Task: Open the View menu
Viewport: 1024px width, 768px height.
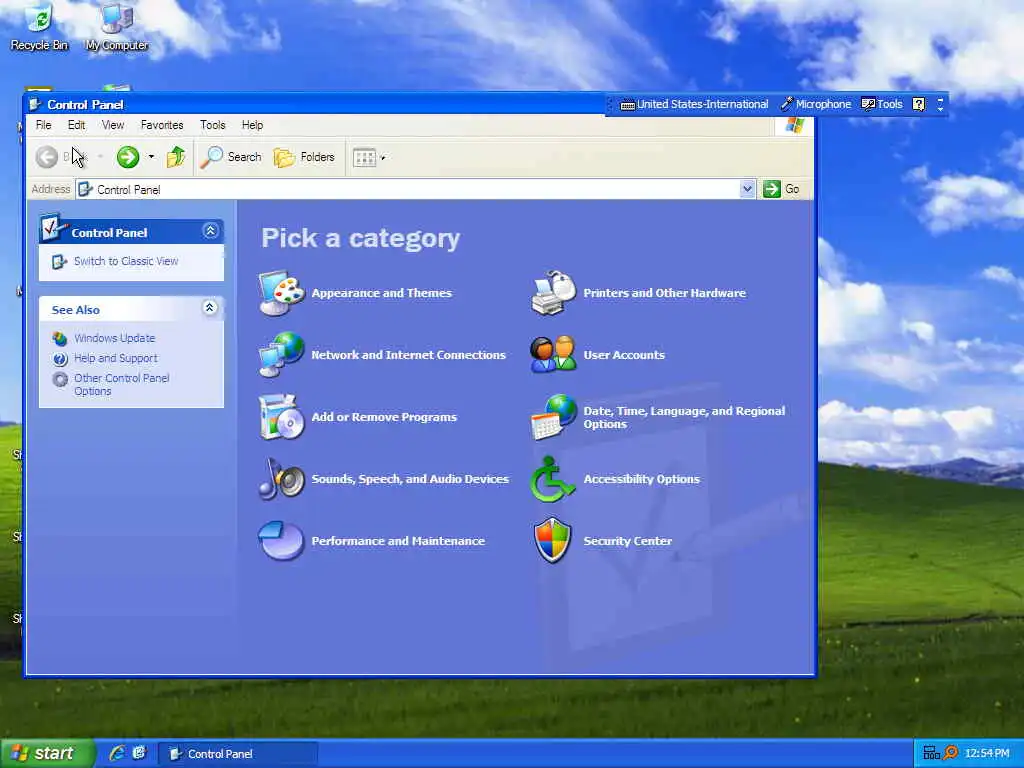Action: pyautogui.click(x=113, y=125)
